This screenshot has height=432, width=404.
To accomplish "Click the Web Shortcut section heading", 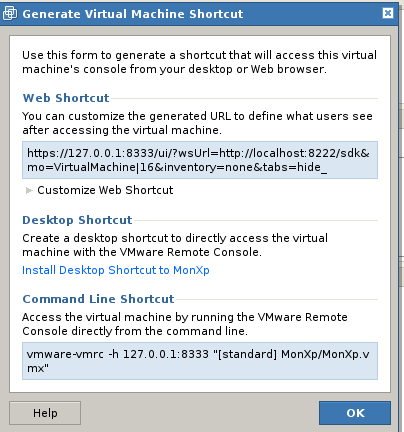I will pos(66,98).
